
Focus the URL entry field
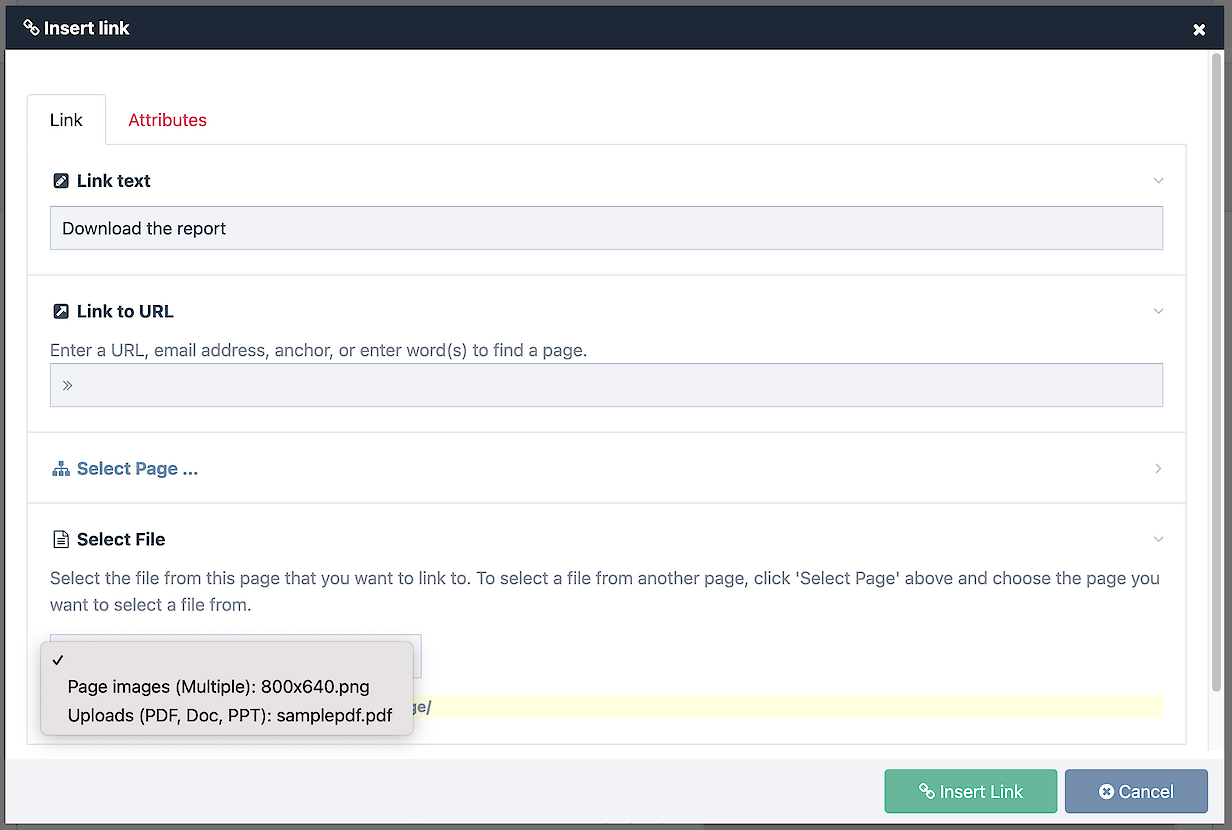point(606,385)
